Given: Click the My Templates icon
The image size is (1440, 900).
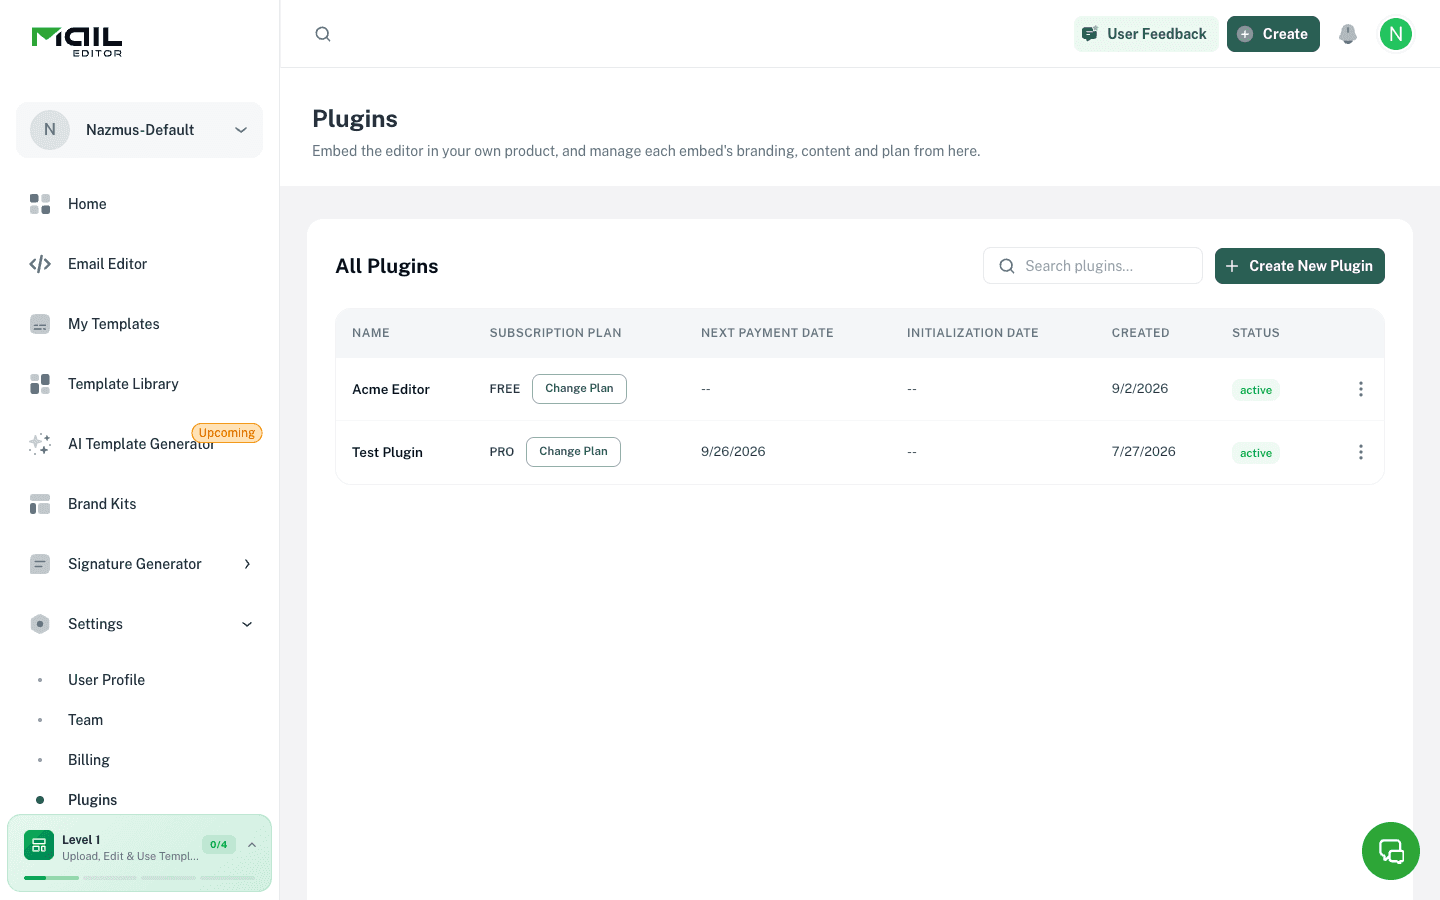Looking at the screenshot, I should coord(40,324).
